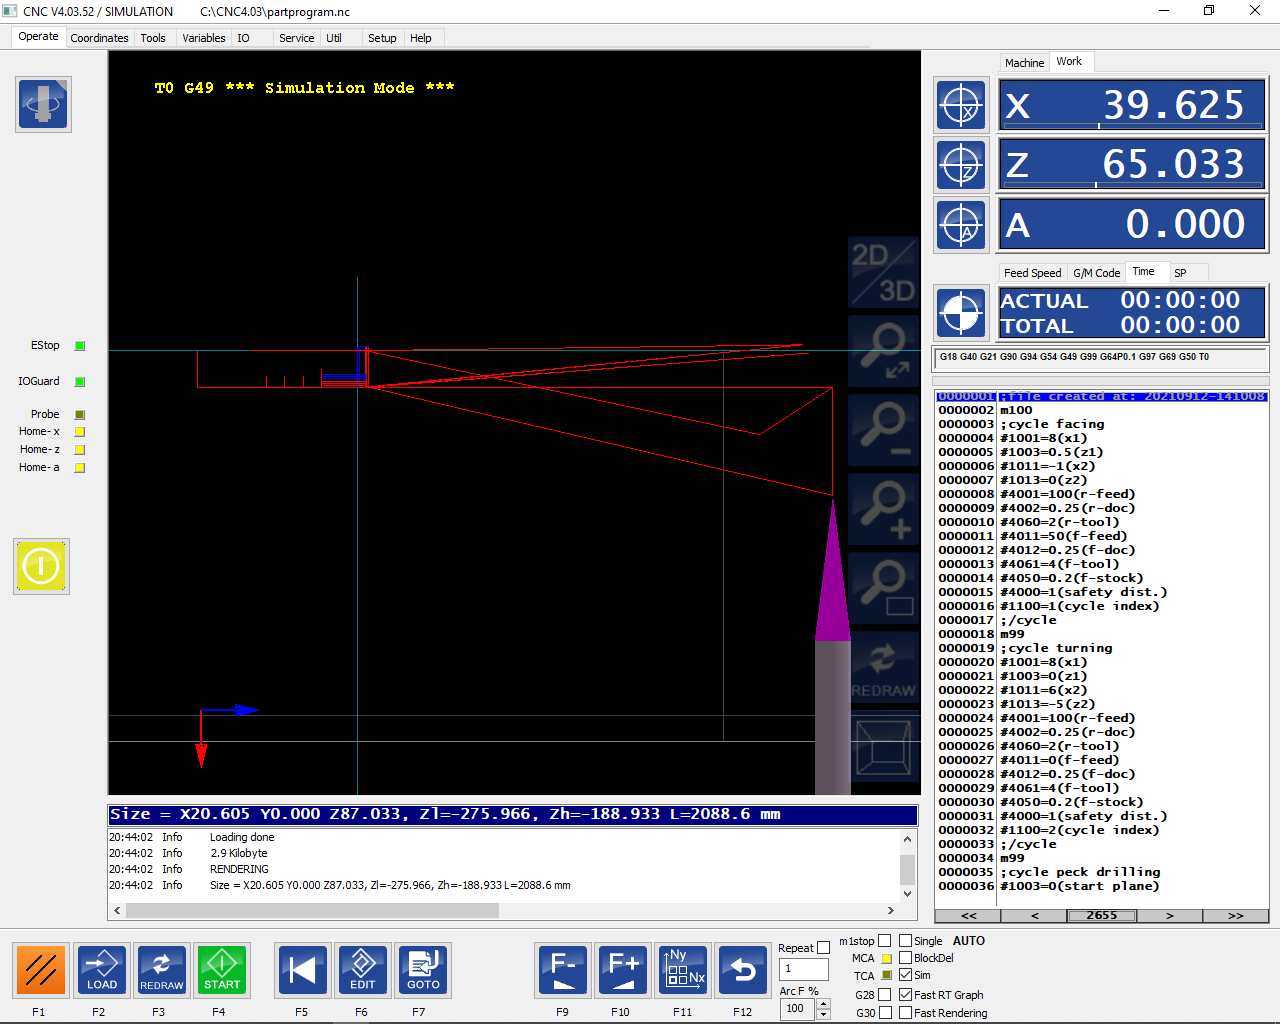Zero the X axis with the crosshair icon

click(961, 104)
